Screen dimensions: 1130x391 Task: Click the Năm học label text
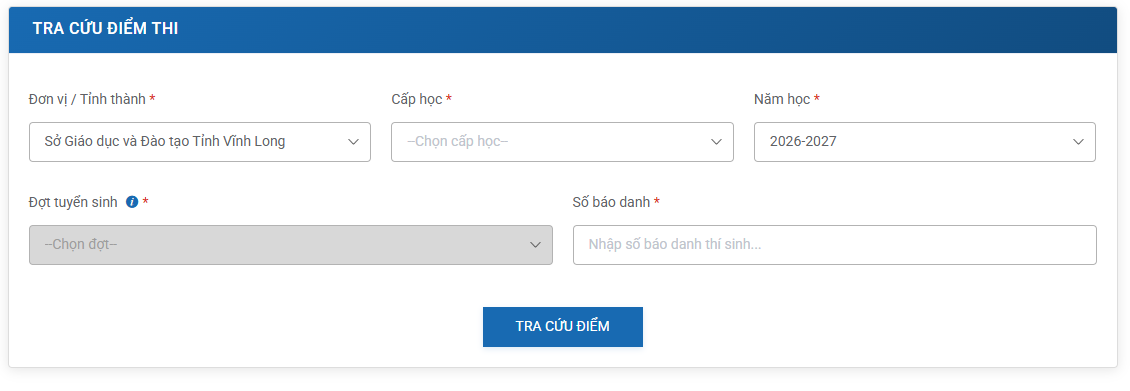(x=782, y=99)
